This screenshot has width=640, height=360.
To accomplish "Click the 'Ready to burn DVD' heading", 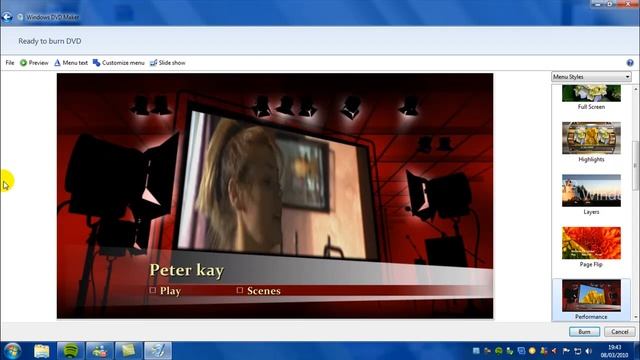I will coord(50,41).
